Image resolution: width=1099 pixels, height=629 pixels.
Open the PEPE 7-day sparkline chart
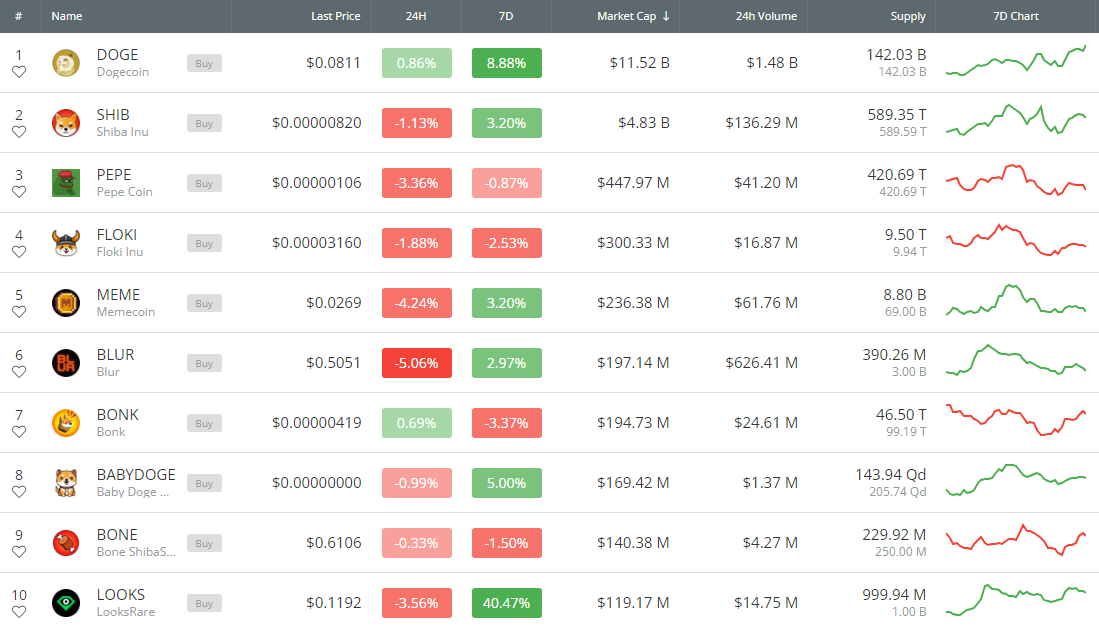1016,180
